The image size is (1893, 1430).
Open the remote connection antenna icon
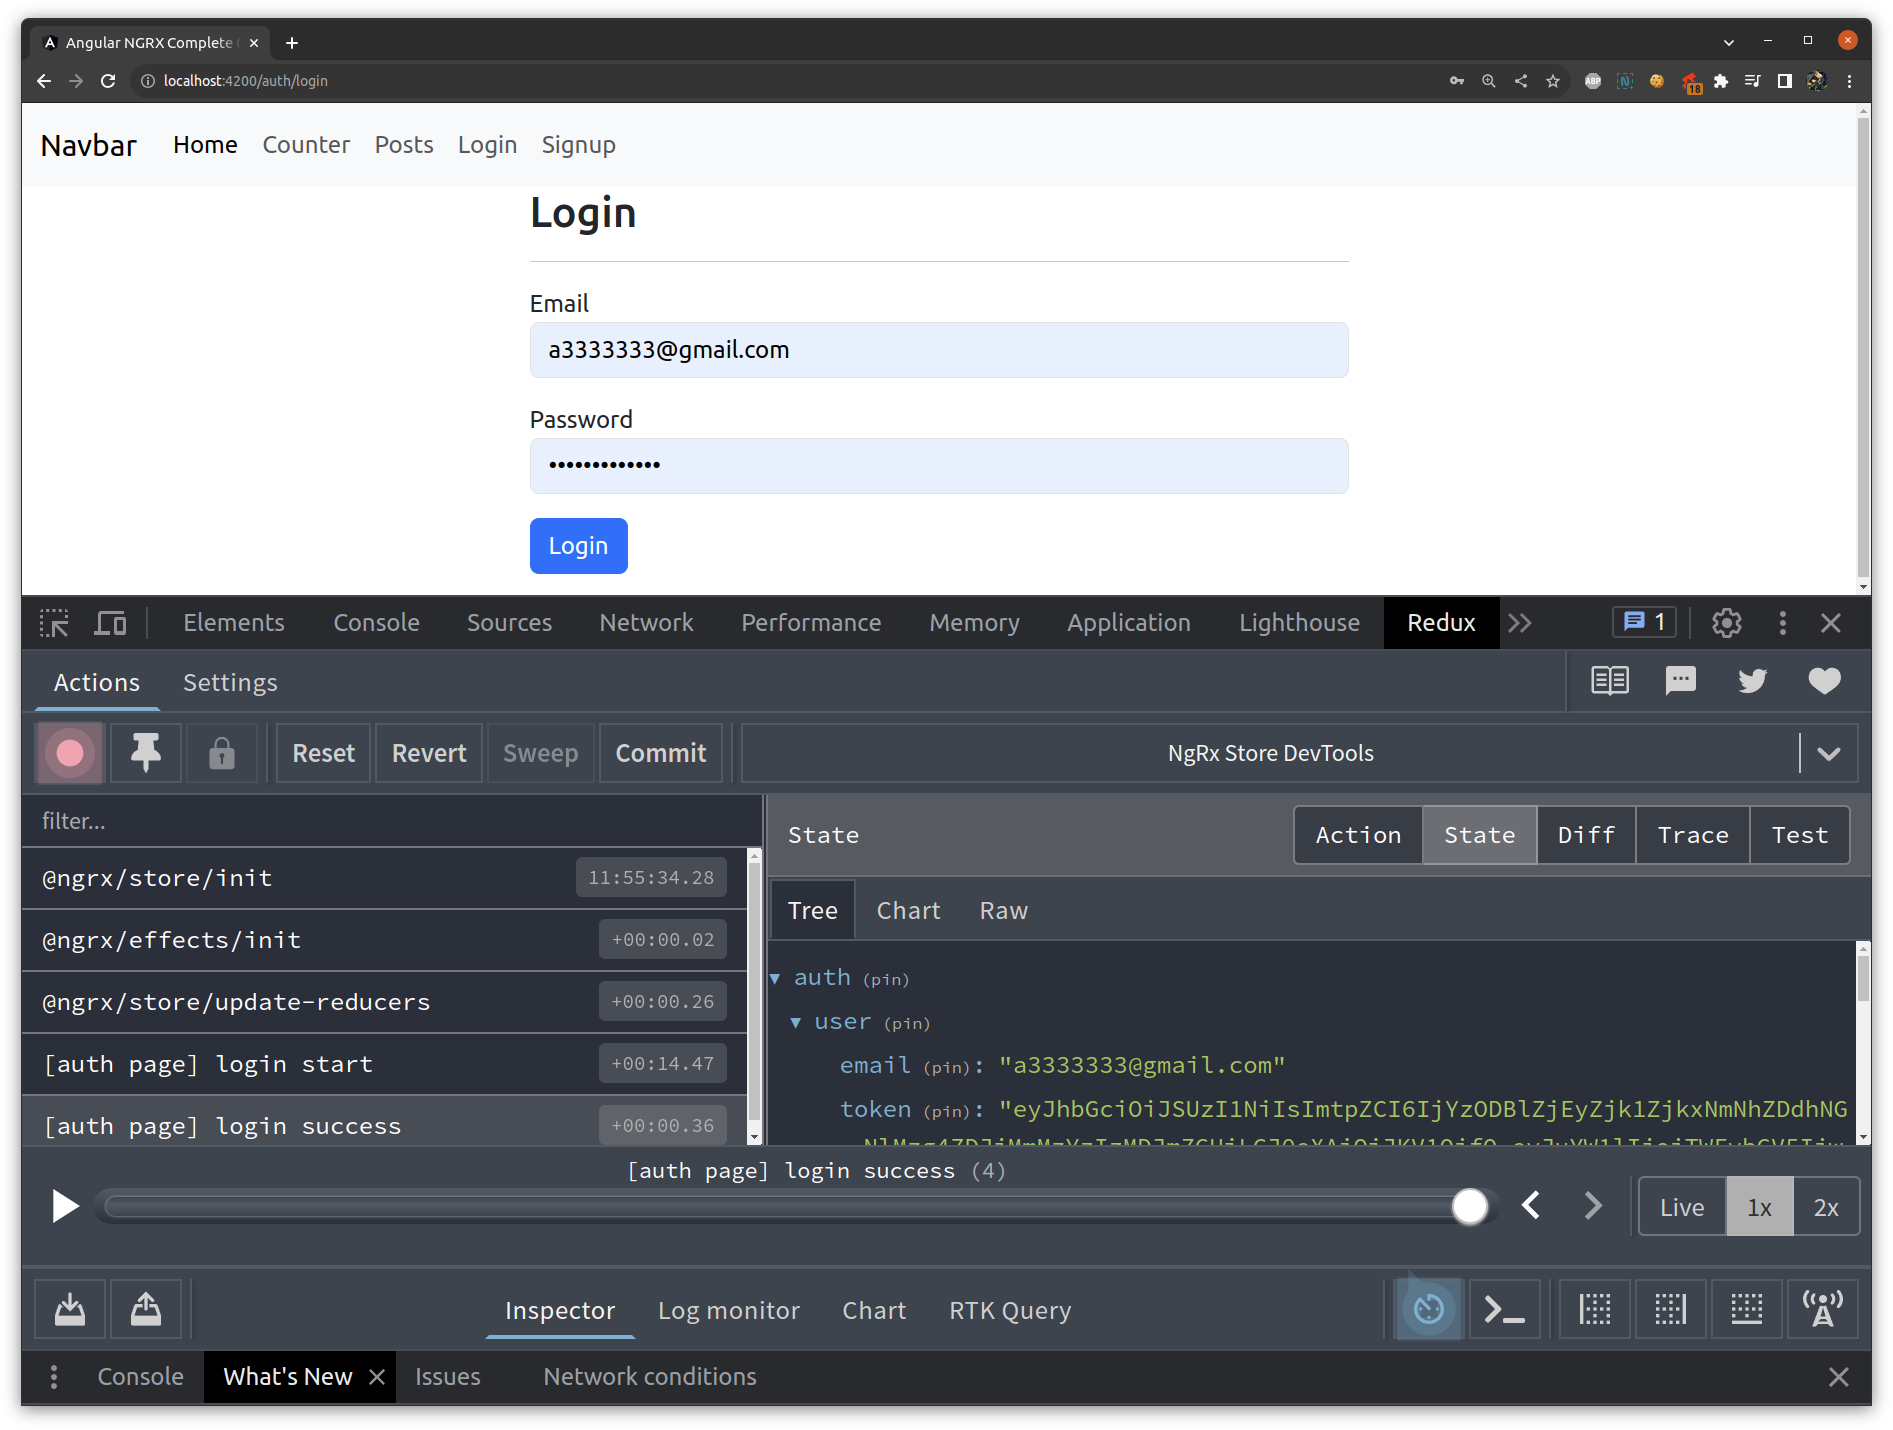point(1822,1309)
